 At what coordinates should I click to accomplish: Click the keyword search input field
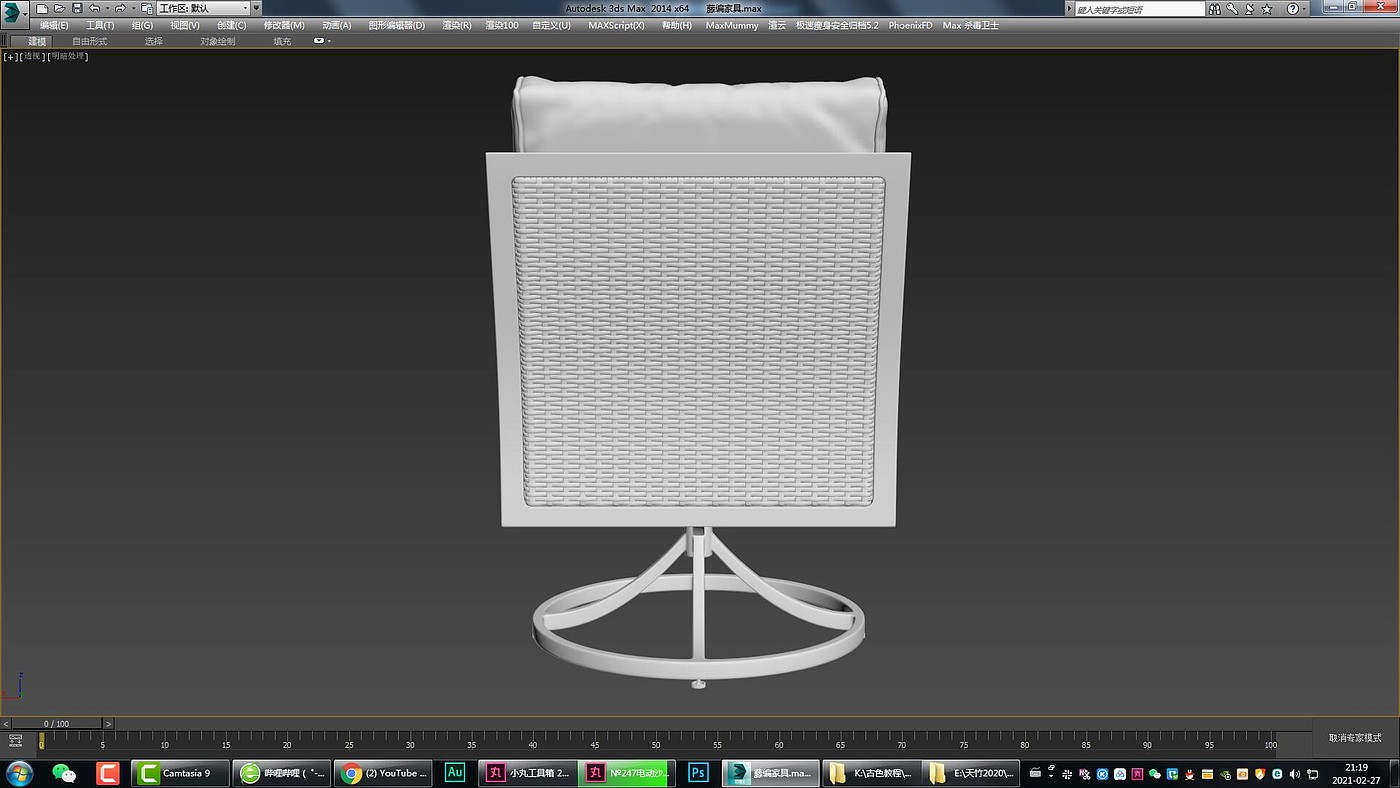[x=1136, y=9]
